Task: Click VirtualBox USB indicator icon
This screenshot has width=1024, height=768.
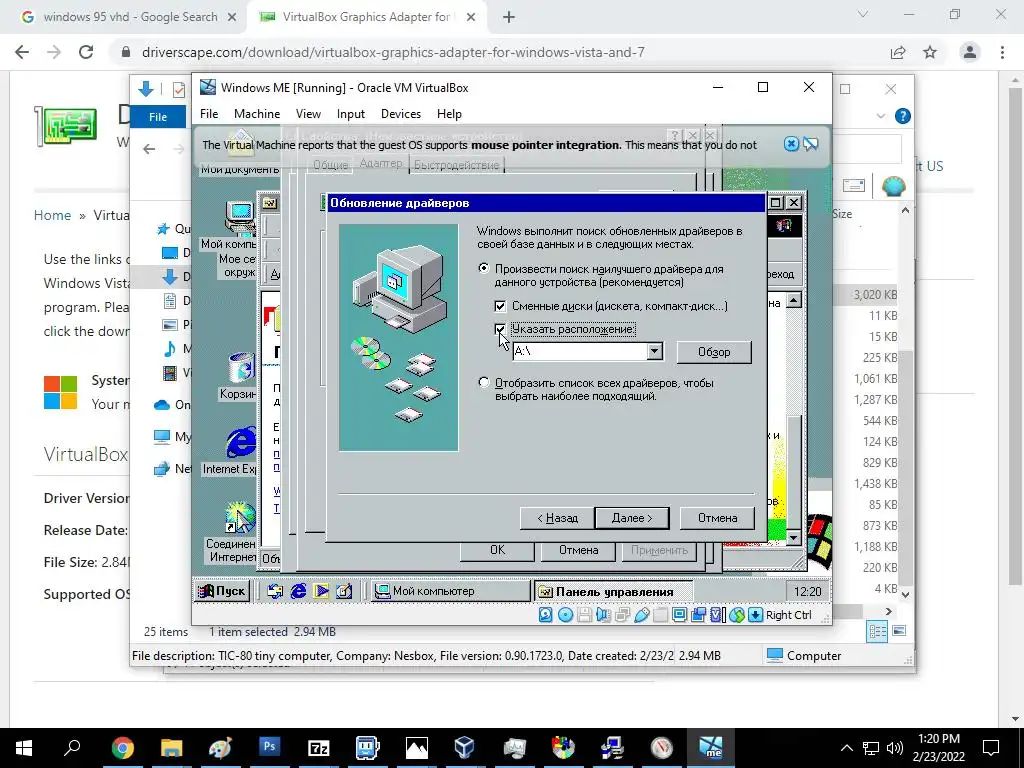Action: pyautogui.click(x=641, y=615)
